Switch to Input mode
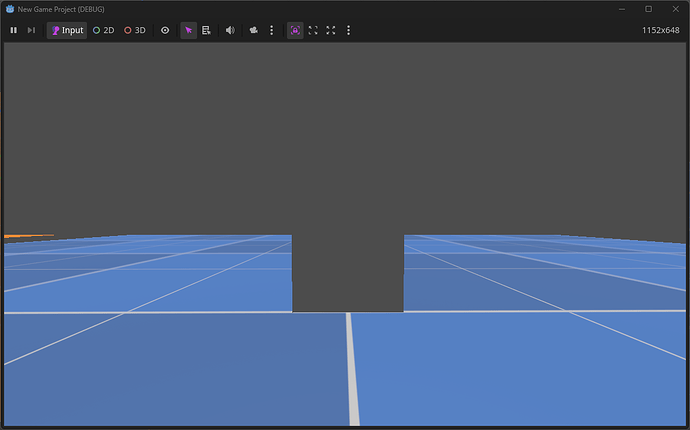 tap(66, 30)
